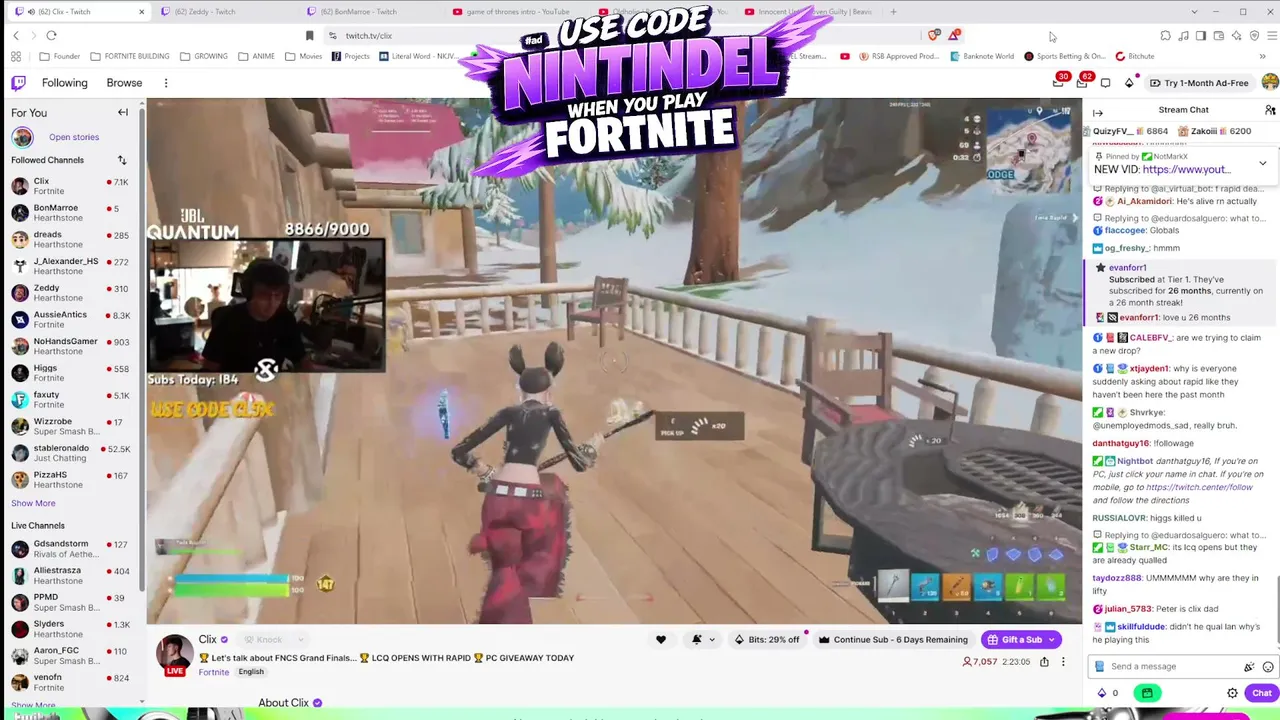Reload the current page

click(x=51, y=36)
